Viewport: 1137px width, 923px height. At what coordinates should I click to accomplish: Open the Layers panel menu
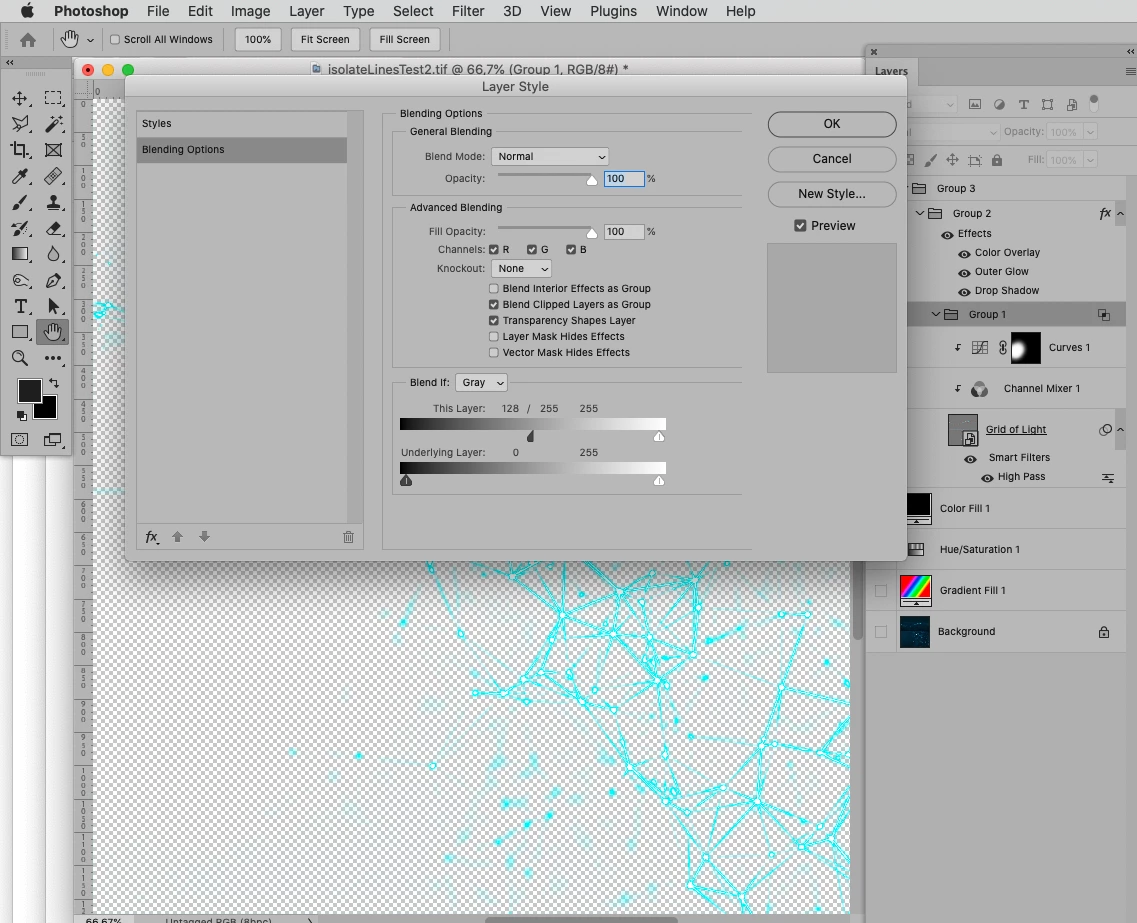[1130, 71]
